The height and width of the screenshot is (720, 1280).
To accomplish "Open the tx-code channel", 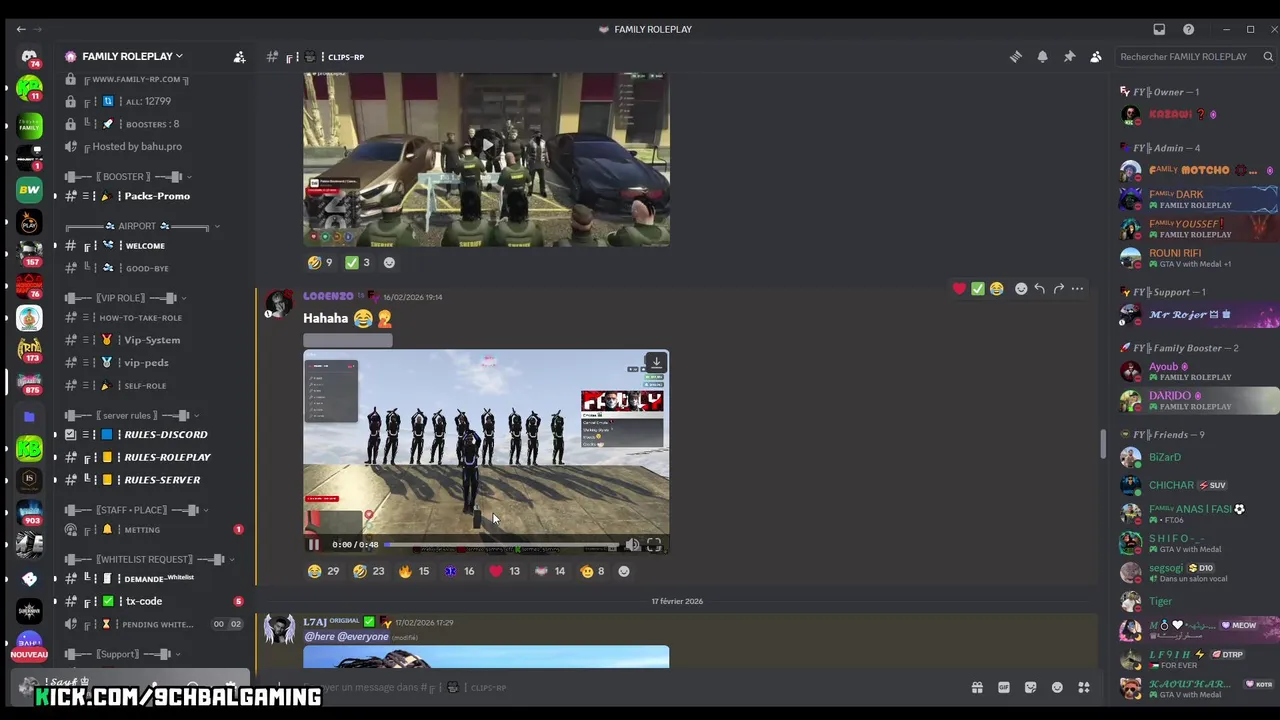I will (144, 601).
